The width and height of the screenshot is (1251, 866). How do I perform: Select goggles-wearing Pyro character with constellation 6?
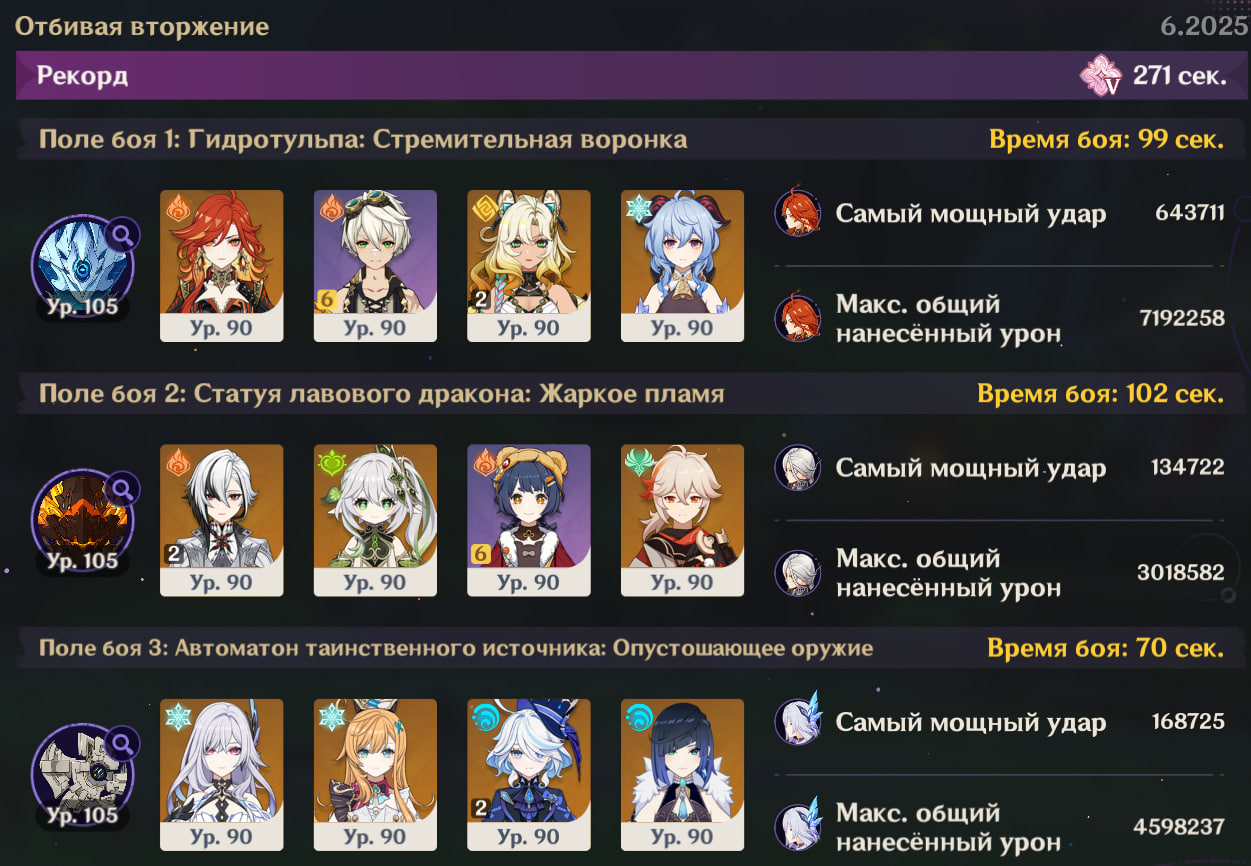(375, 266)
